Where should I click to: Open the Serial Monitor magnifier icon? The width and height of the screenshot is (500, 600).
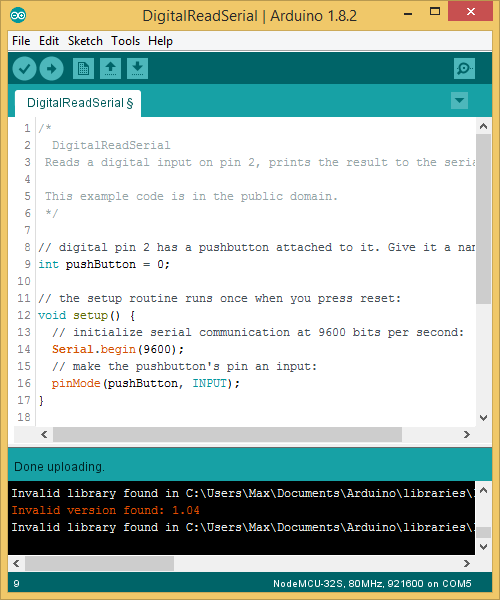(x=464, y=69)
